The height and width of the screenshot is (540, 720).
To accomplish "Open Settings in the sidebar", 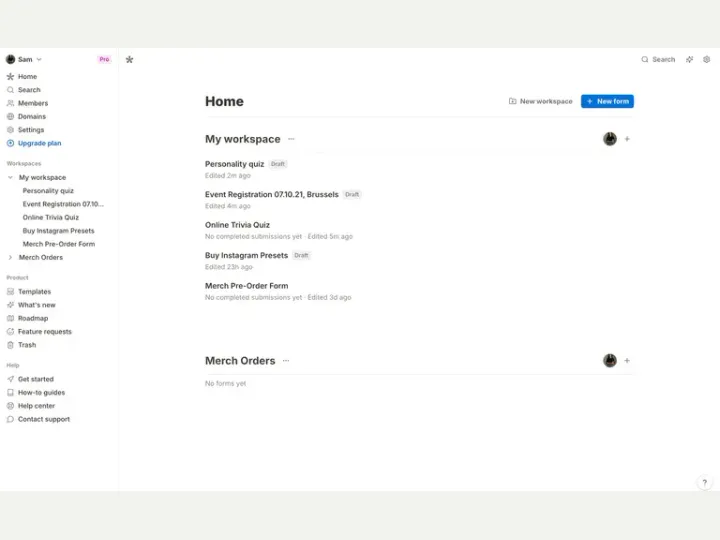I will pyautogui.click(x=31, y=129).
